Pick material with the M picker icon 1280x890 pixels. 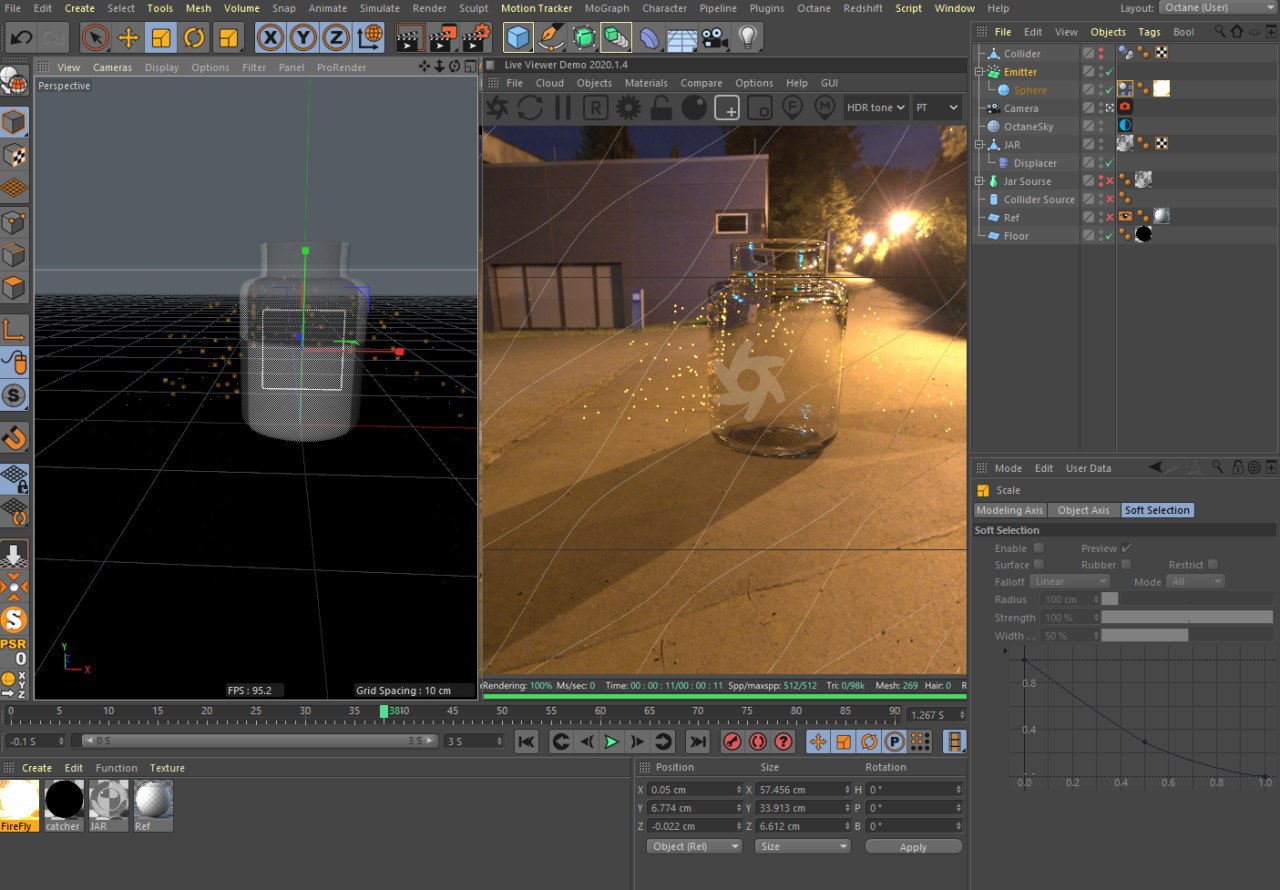pyautogui.click(x=825, y=107)
